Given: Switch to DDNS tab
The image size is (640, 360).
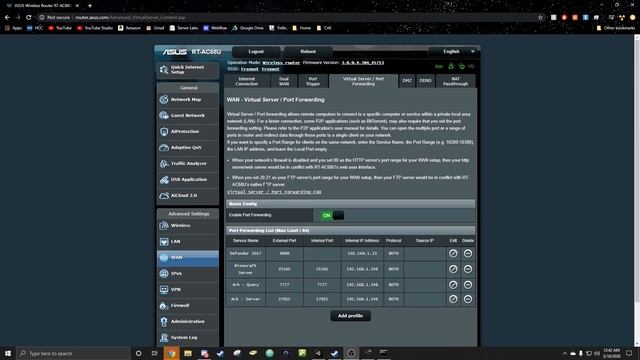Looking at the screenshot, I should [425, 81].
